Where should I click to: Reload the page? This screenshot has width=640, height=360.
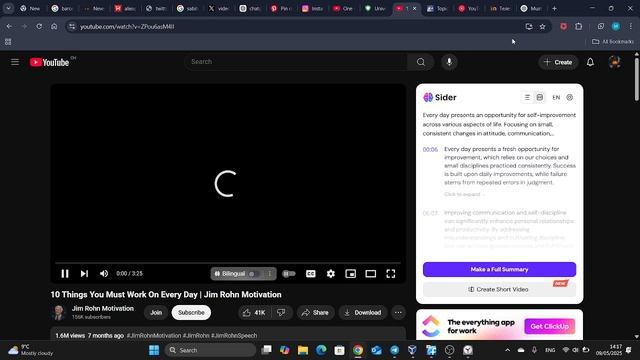coord(39,27)
